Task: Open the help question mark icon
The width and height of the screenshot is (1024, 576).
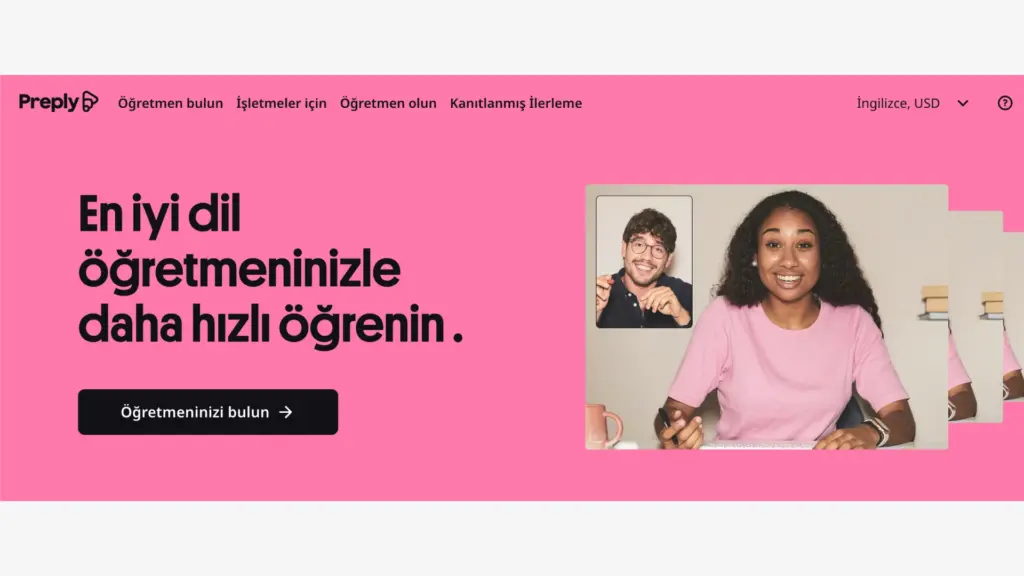Action: point(1005,103)
